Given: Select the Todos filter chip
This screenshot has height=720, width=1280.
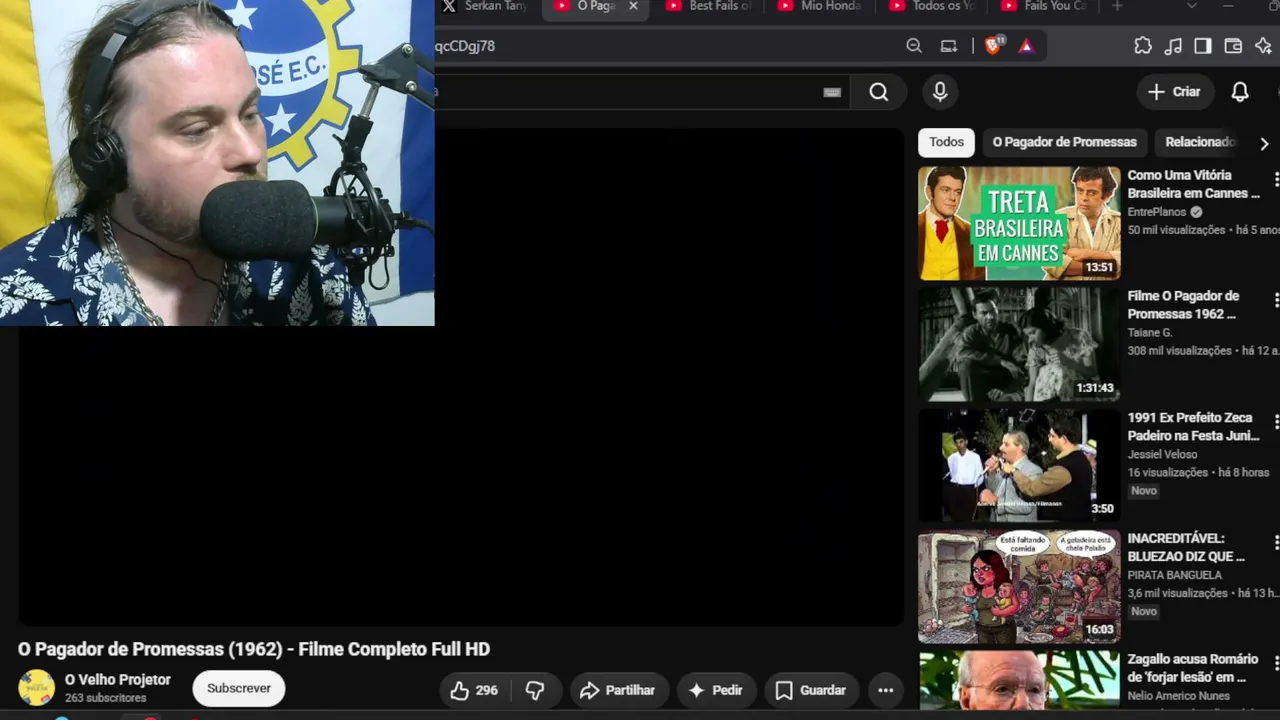Looking at the screenshot, I should pyautogui.click(x=946, y=142).
